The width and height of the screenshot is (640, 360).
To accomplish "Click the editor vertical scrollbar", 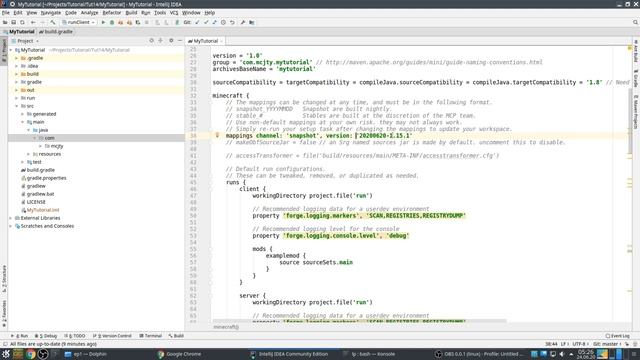I will pos(630,122).
